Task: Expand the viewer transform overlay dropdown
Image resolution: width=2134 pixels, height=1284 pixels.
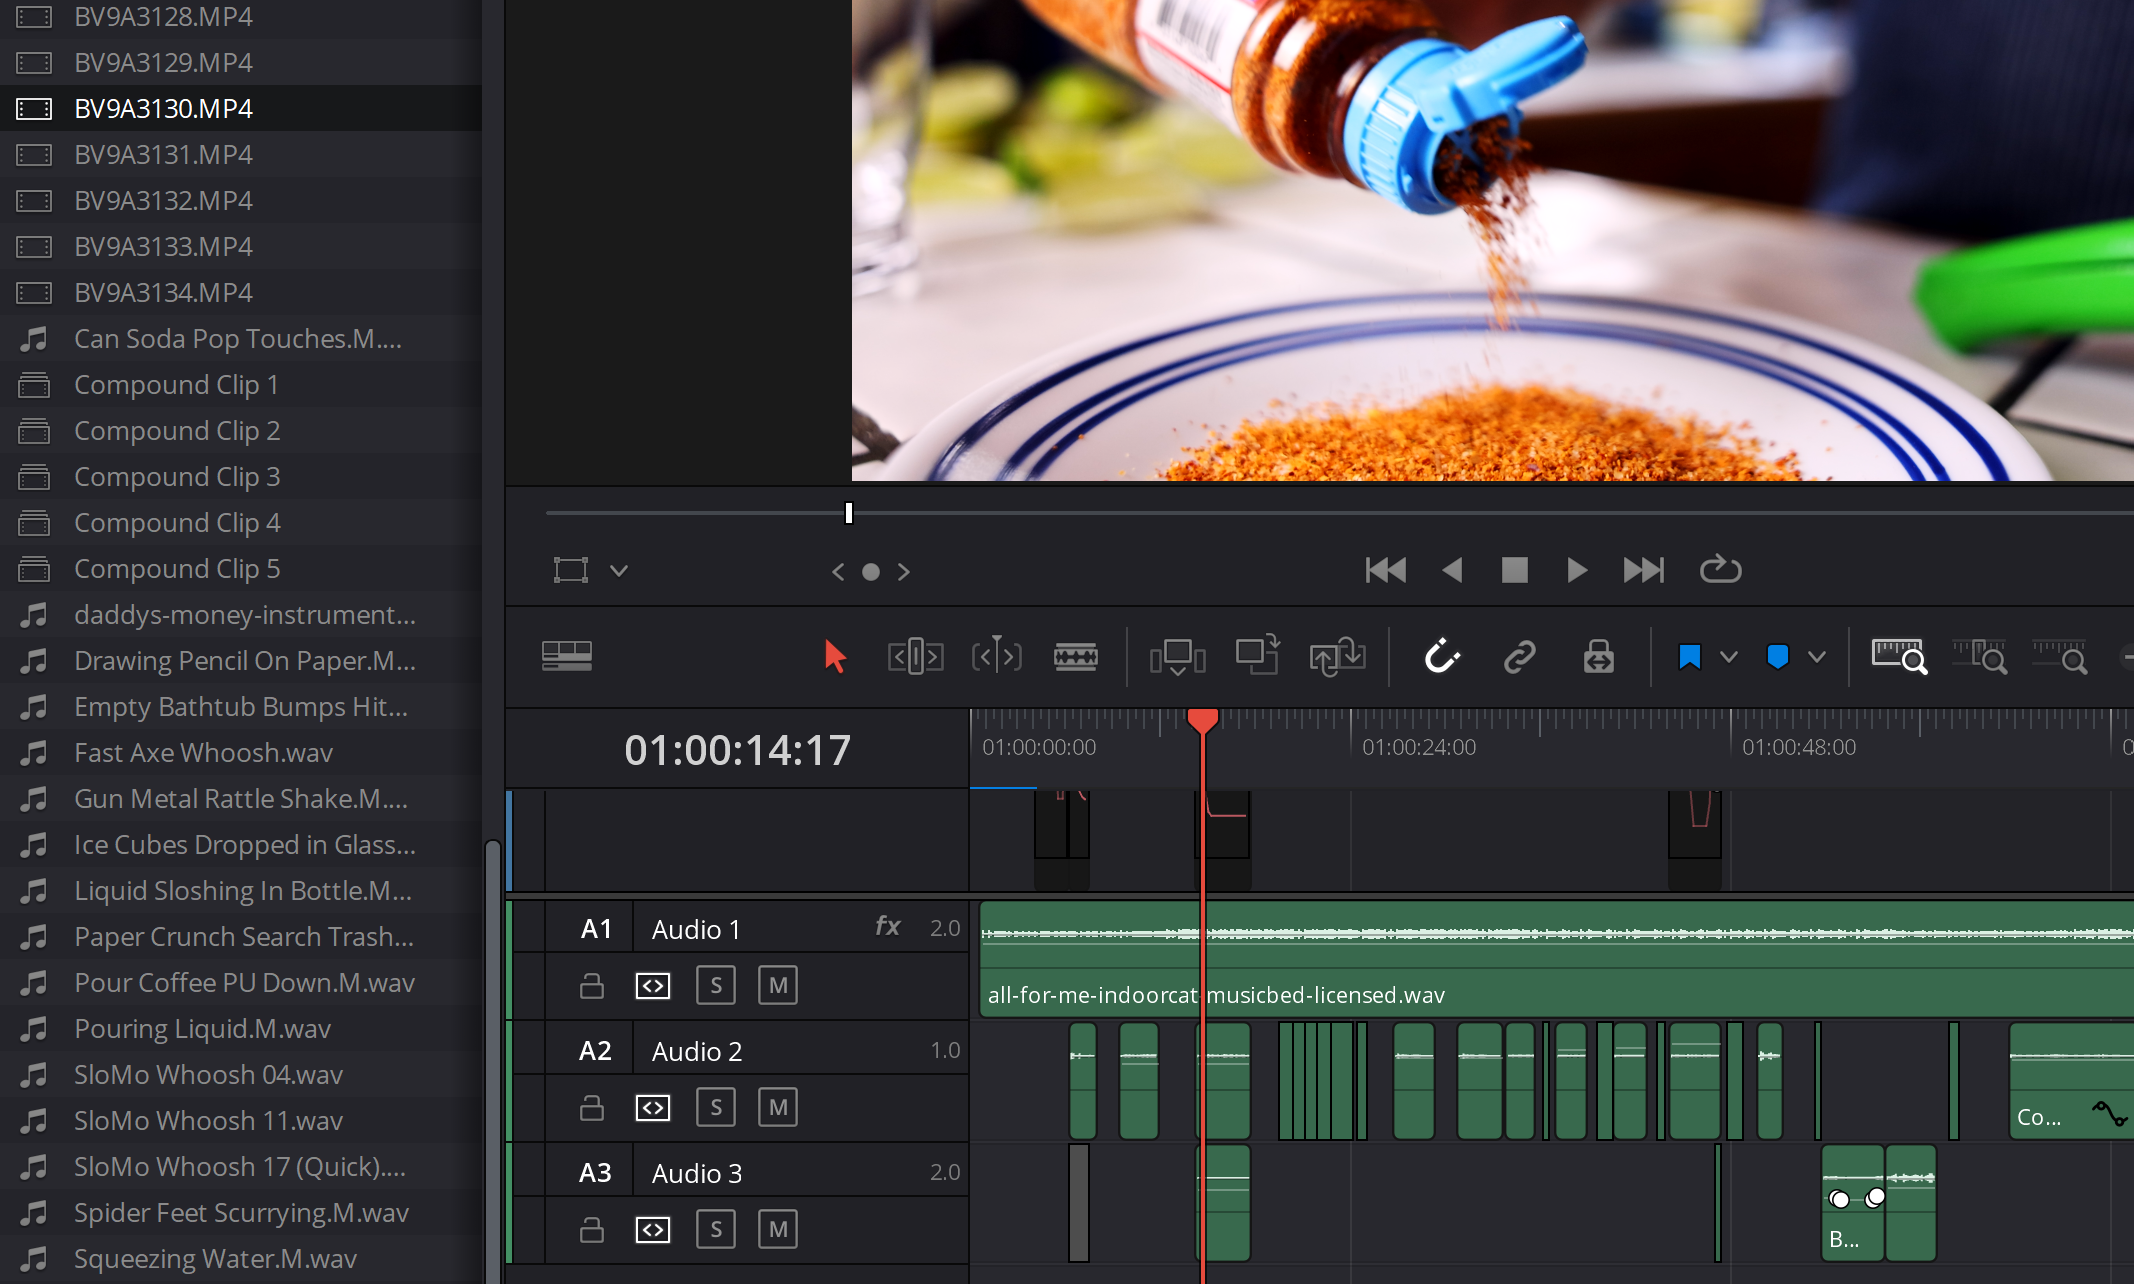Action: pyautogui.click(x=619, y=571)
